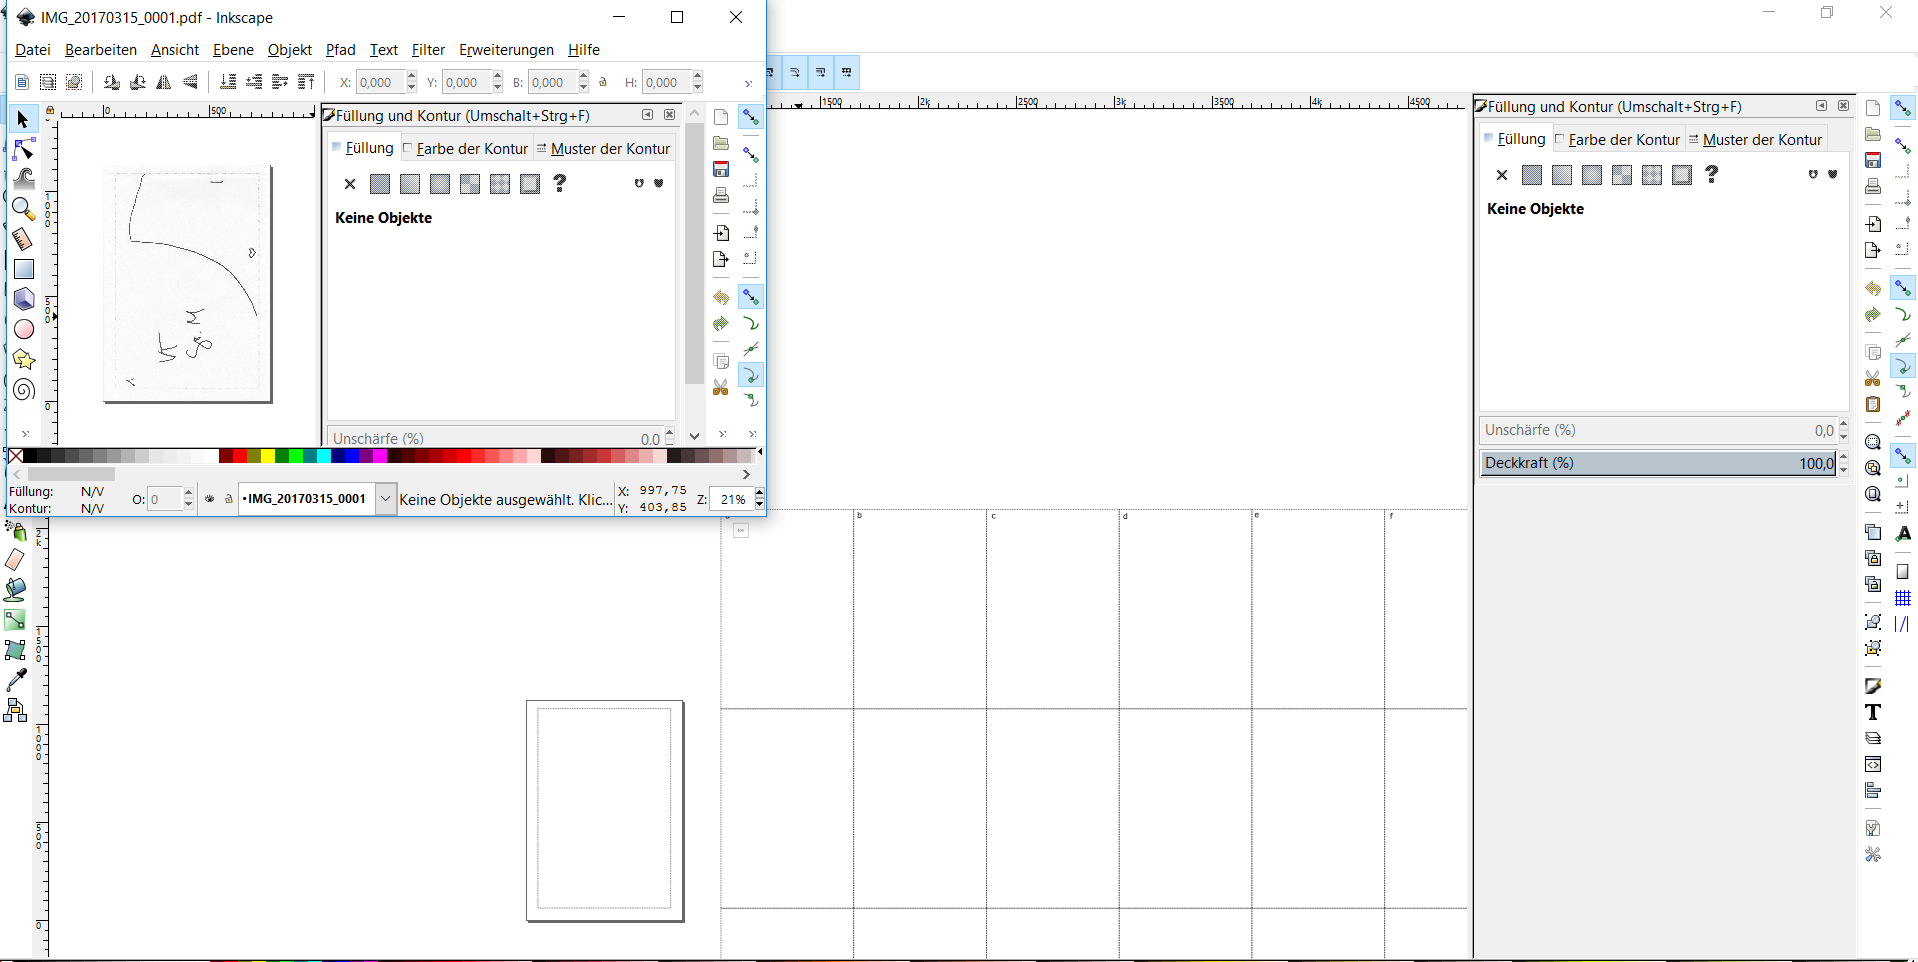Click the no paint X button in right panel
This screenshot has width=1918, height=962.
tap(1501, 175)
